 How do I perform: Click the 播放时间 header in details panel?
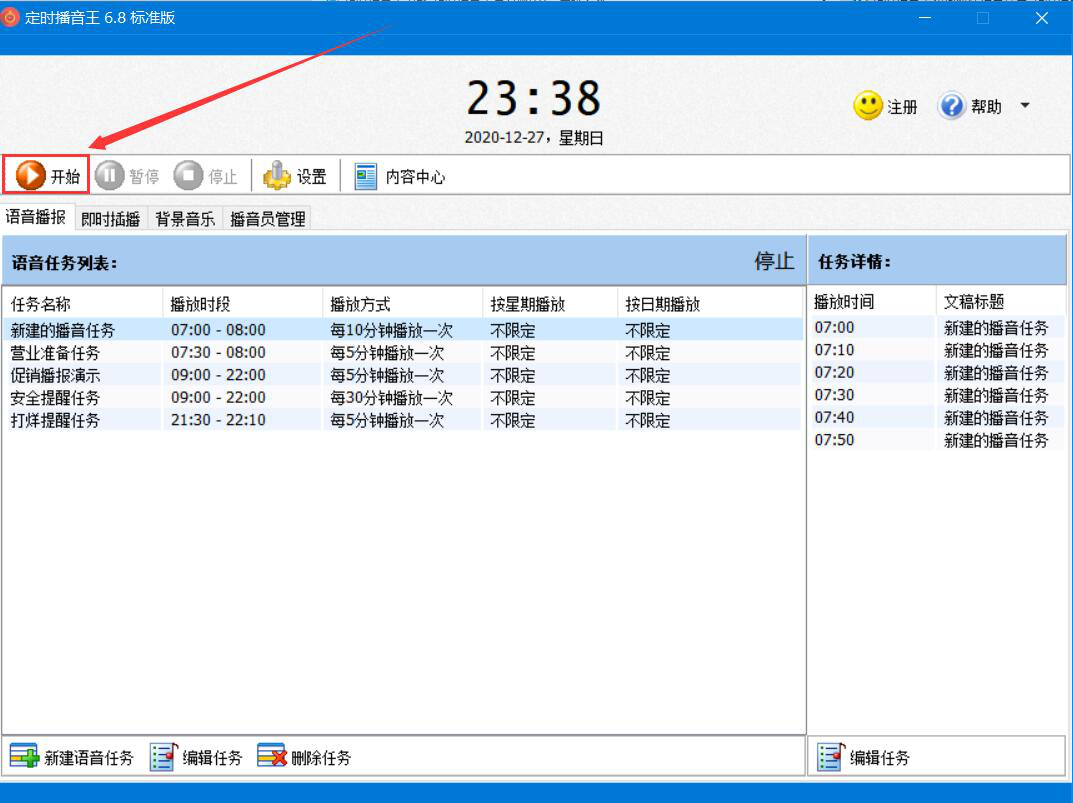(872, 302)
